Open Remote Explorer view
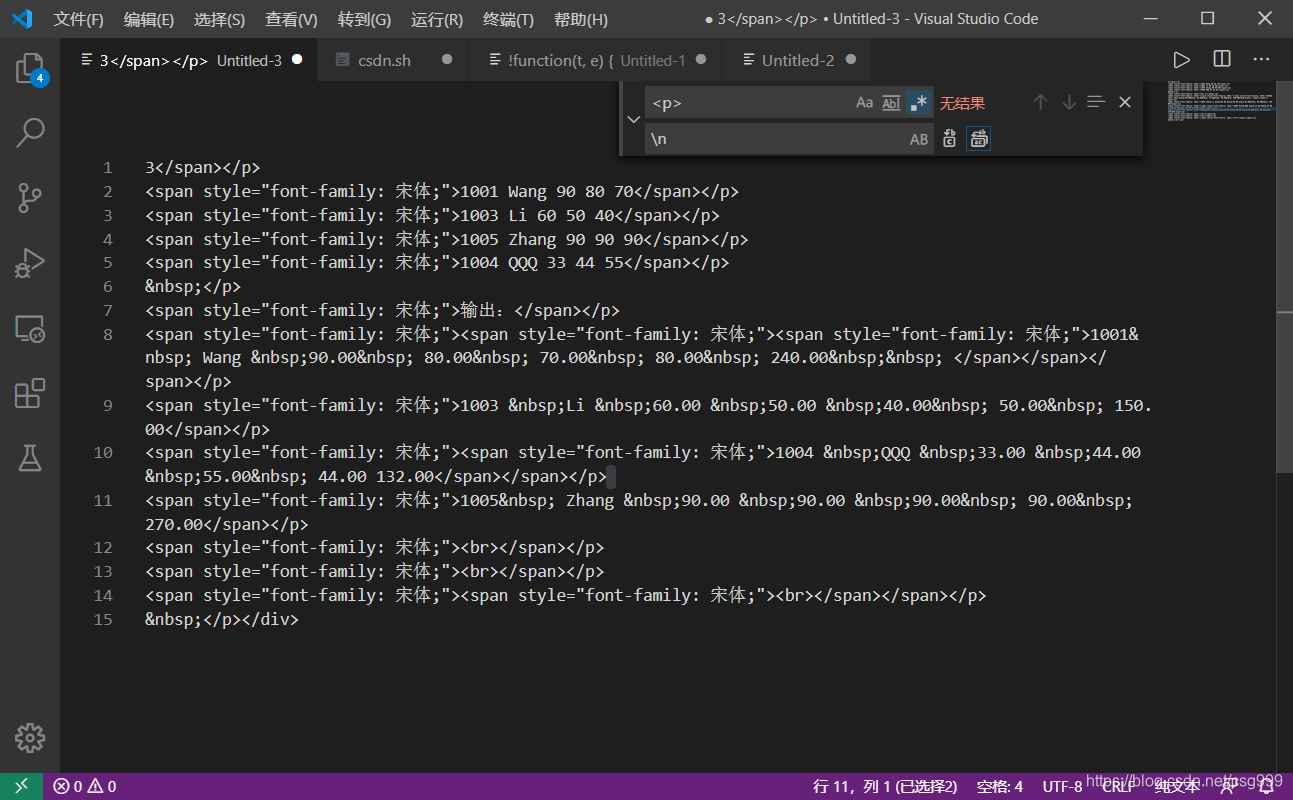This screenshot has height=800, width=1293. click(30, 329)
